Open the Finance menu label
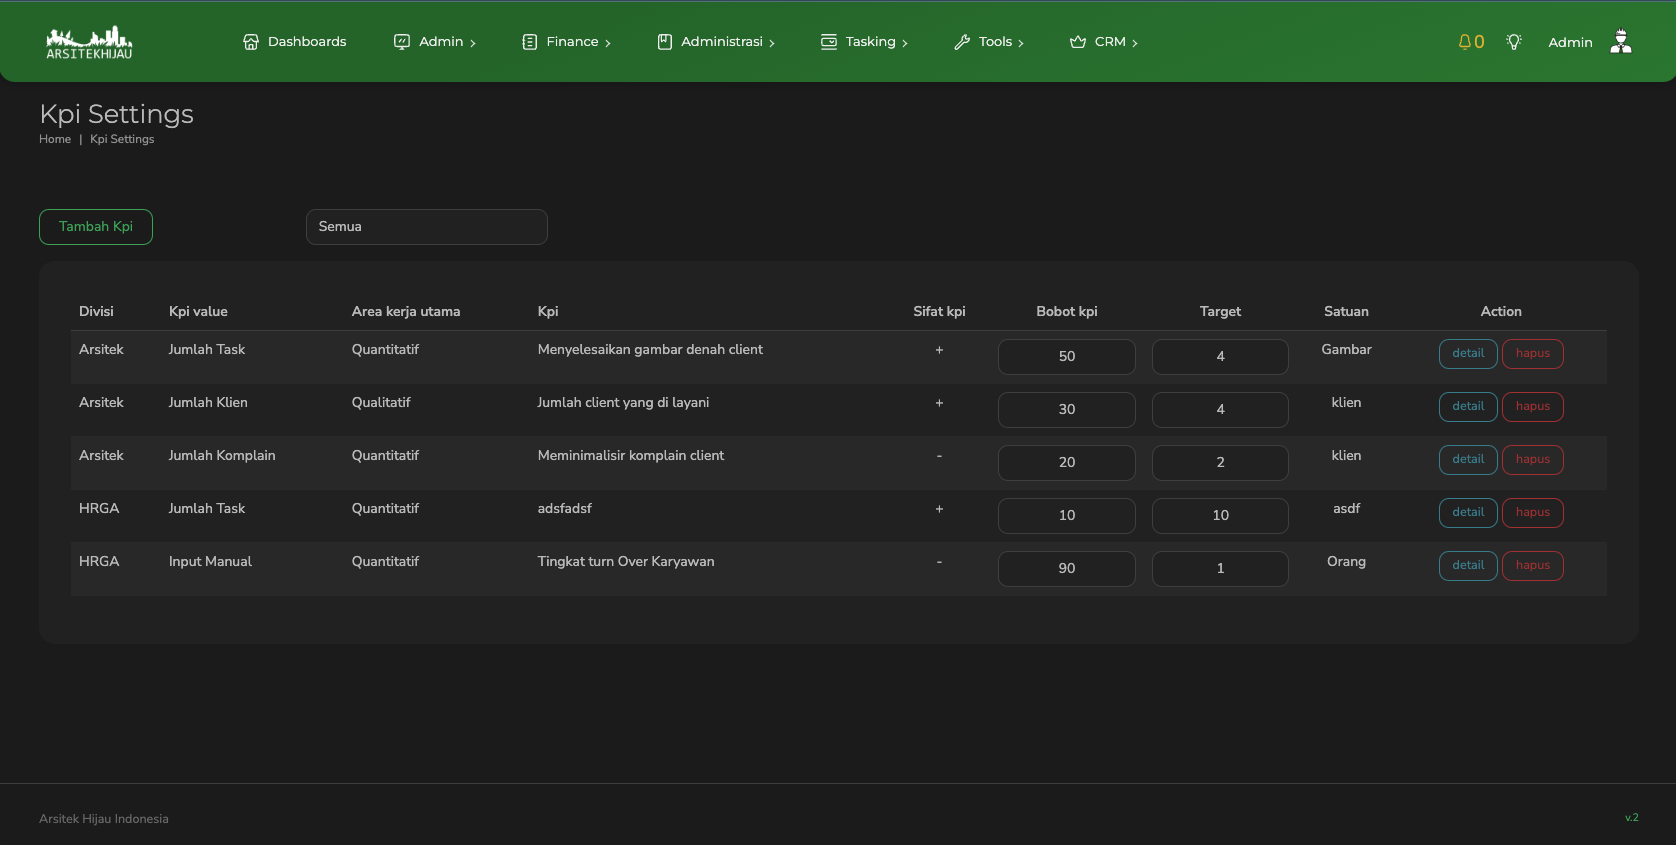The width and height of the screenshot is (1676, 845). (573, 42)
